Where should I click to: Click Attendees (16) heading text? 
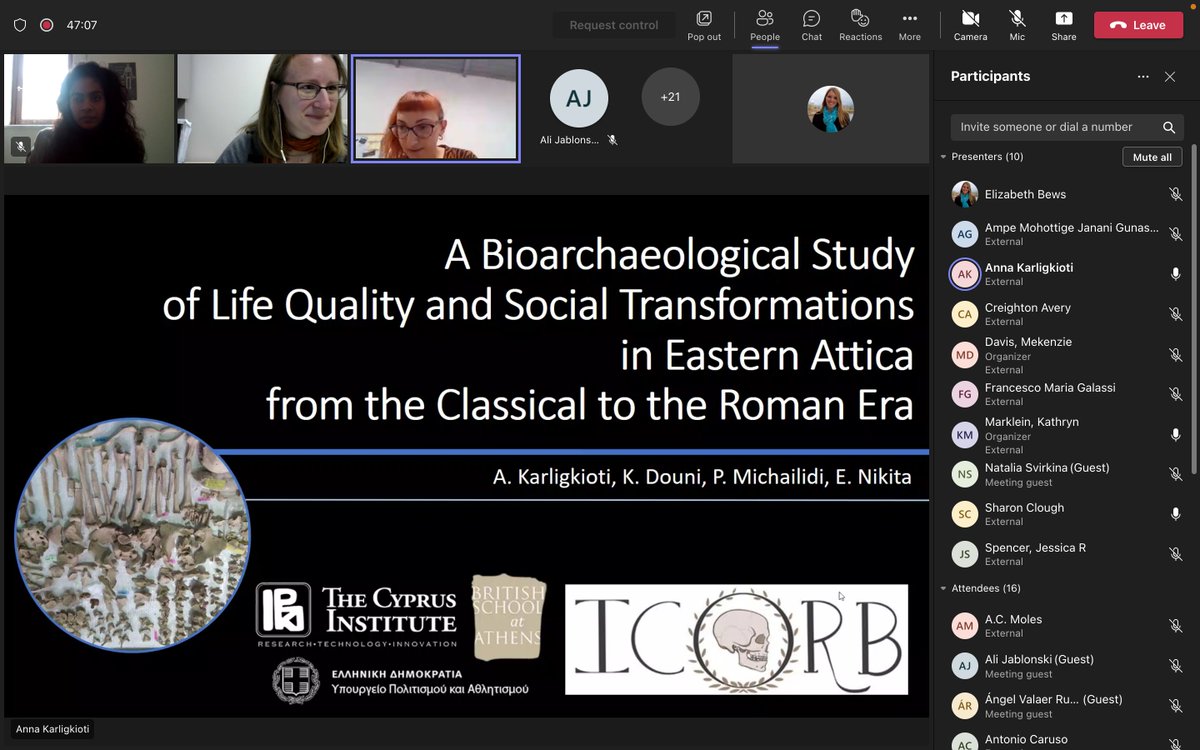(986, 589)
